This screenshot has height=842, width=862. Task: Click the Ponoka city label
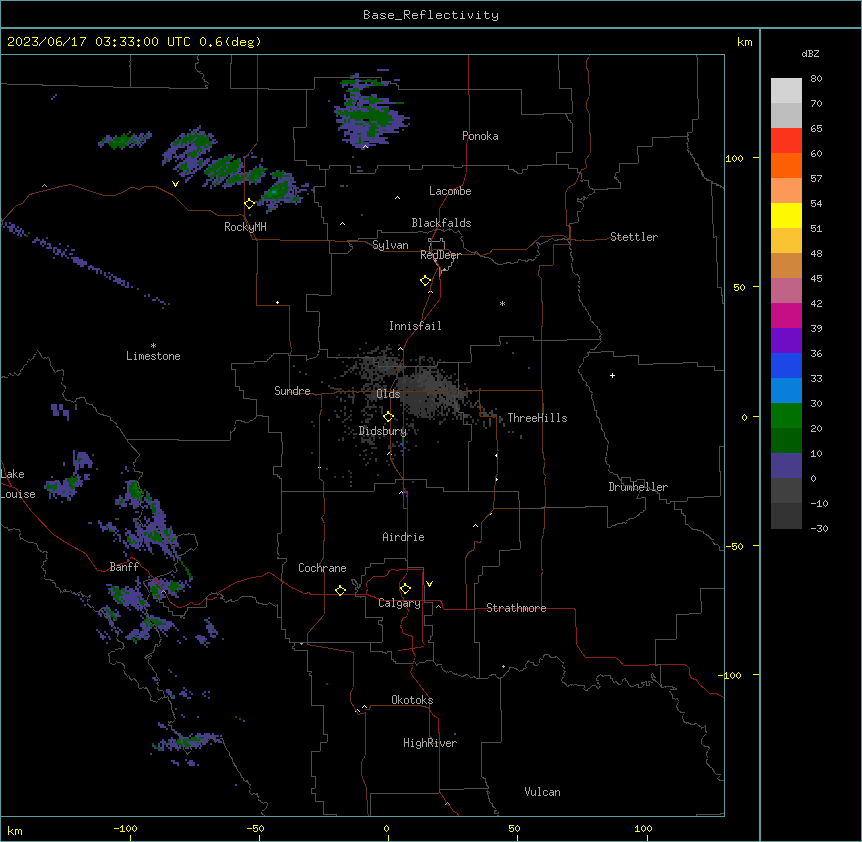(x=480, y=136)
